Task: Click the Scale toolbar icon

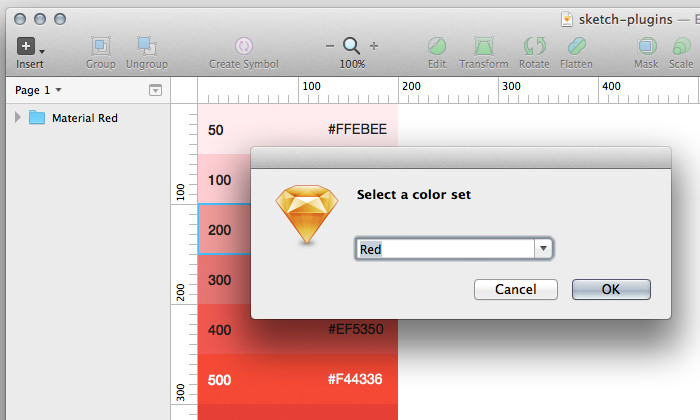Action: [681, 46]
